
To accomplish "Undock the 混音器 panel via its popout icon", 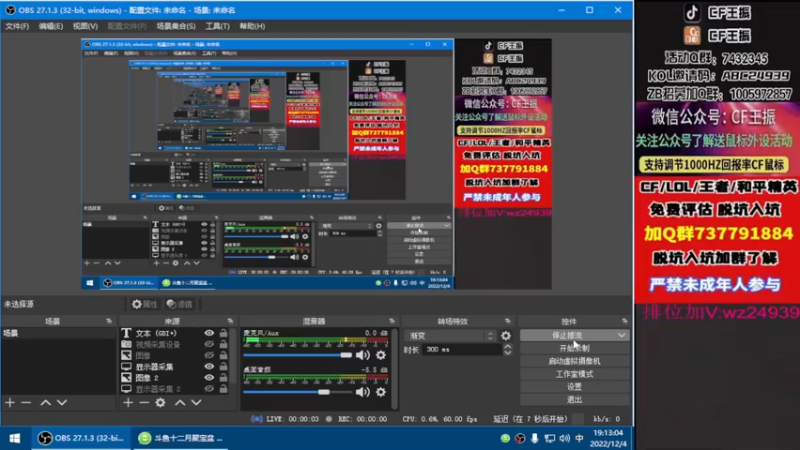I will point(392,321).
